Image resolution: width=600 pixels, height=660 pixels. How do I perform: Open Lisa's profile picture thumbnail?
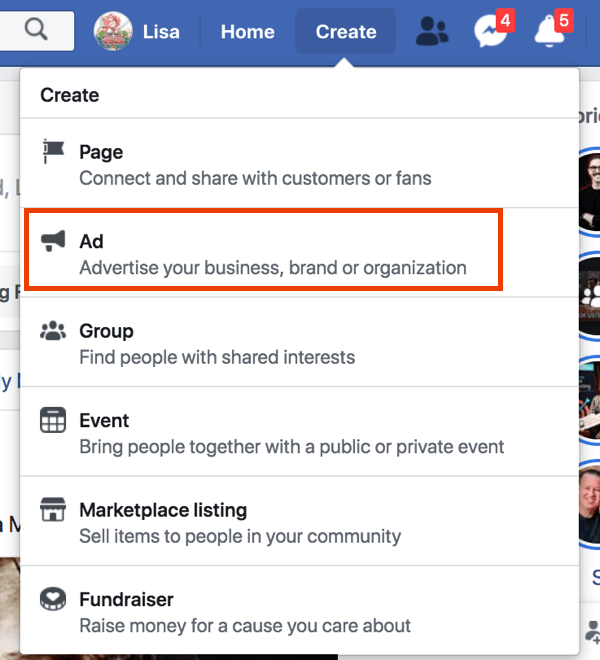coord(113,31)
